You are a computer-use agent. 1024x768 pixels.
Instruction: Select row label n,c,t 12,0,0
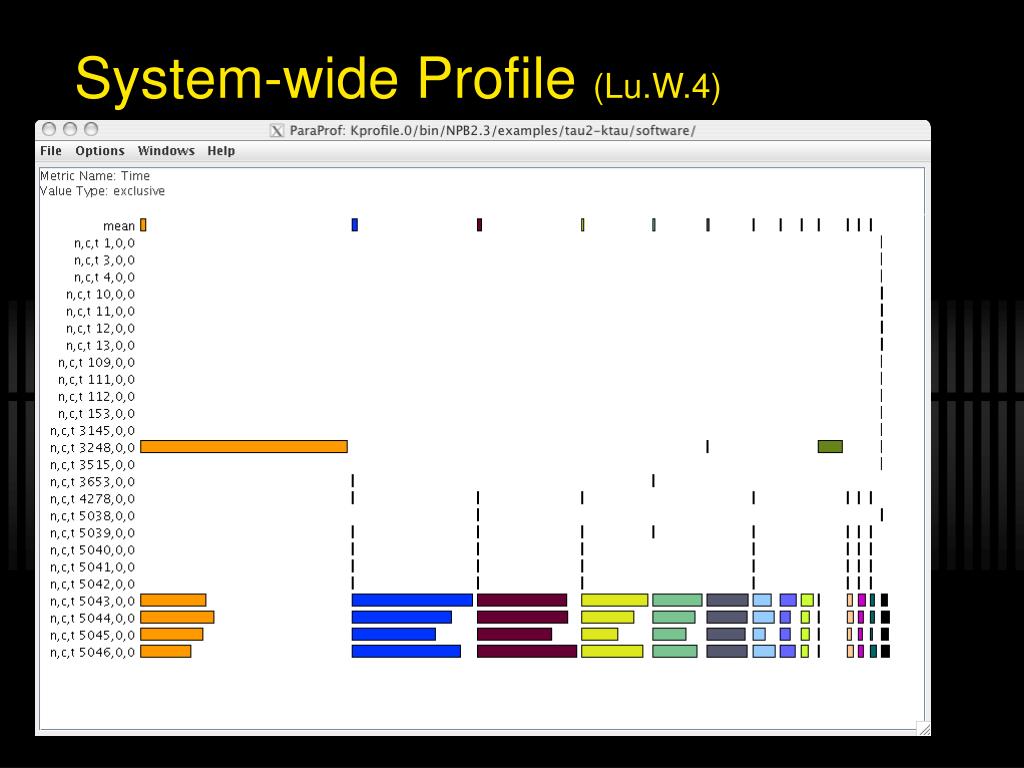pos(101,328)
